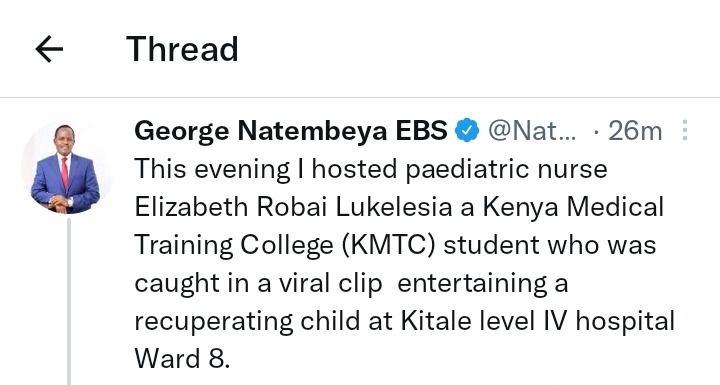Viewport: 720px width, 385px height.
Task: Open George Natembeya's profile picture
Action: [x=66, y=169]
